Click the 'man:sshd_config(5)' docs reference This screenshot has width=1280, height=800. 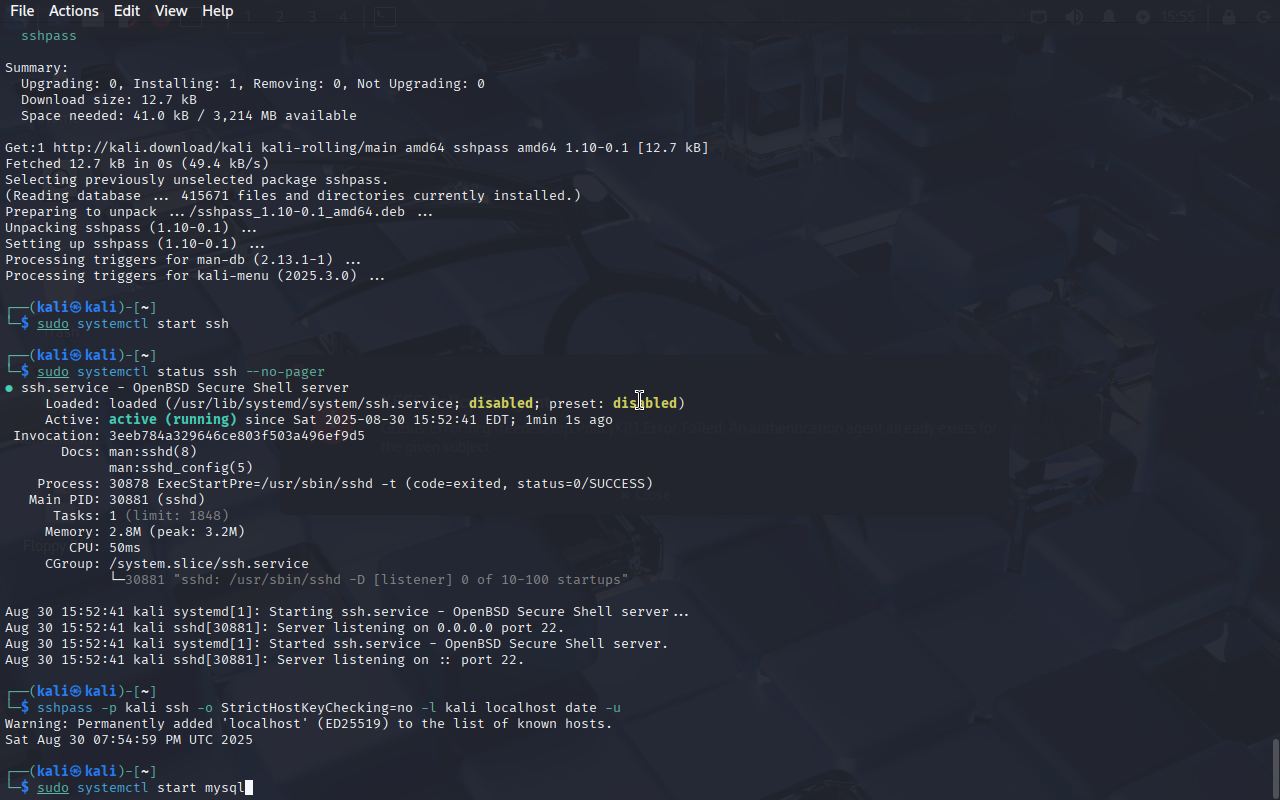tap(181, 468)
